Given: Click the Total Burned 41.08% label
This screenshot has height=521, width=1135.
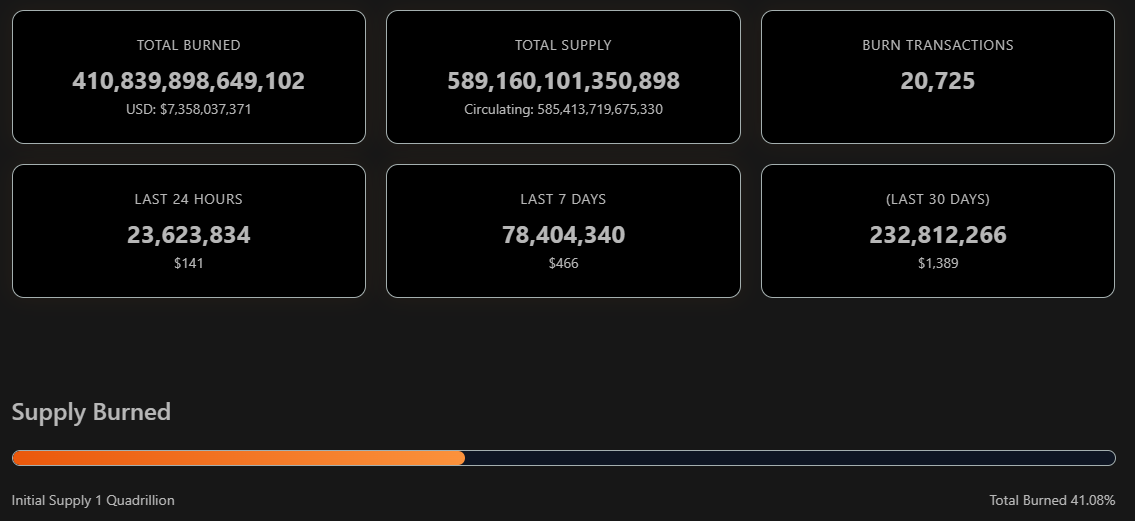Looking at the screenshot, I should (x=1052, y=500).
